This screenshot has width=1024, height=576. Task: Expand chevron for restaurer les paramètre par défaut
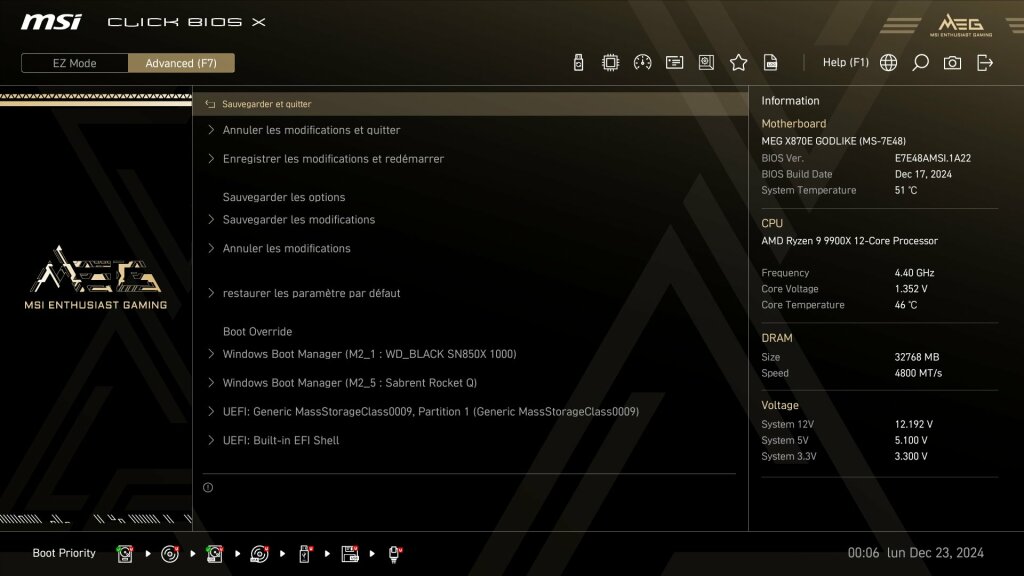point(210,293)
